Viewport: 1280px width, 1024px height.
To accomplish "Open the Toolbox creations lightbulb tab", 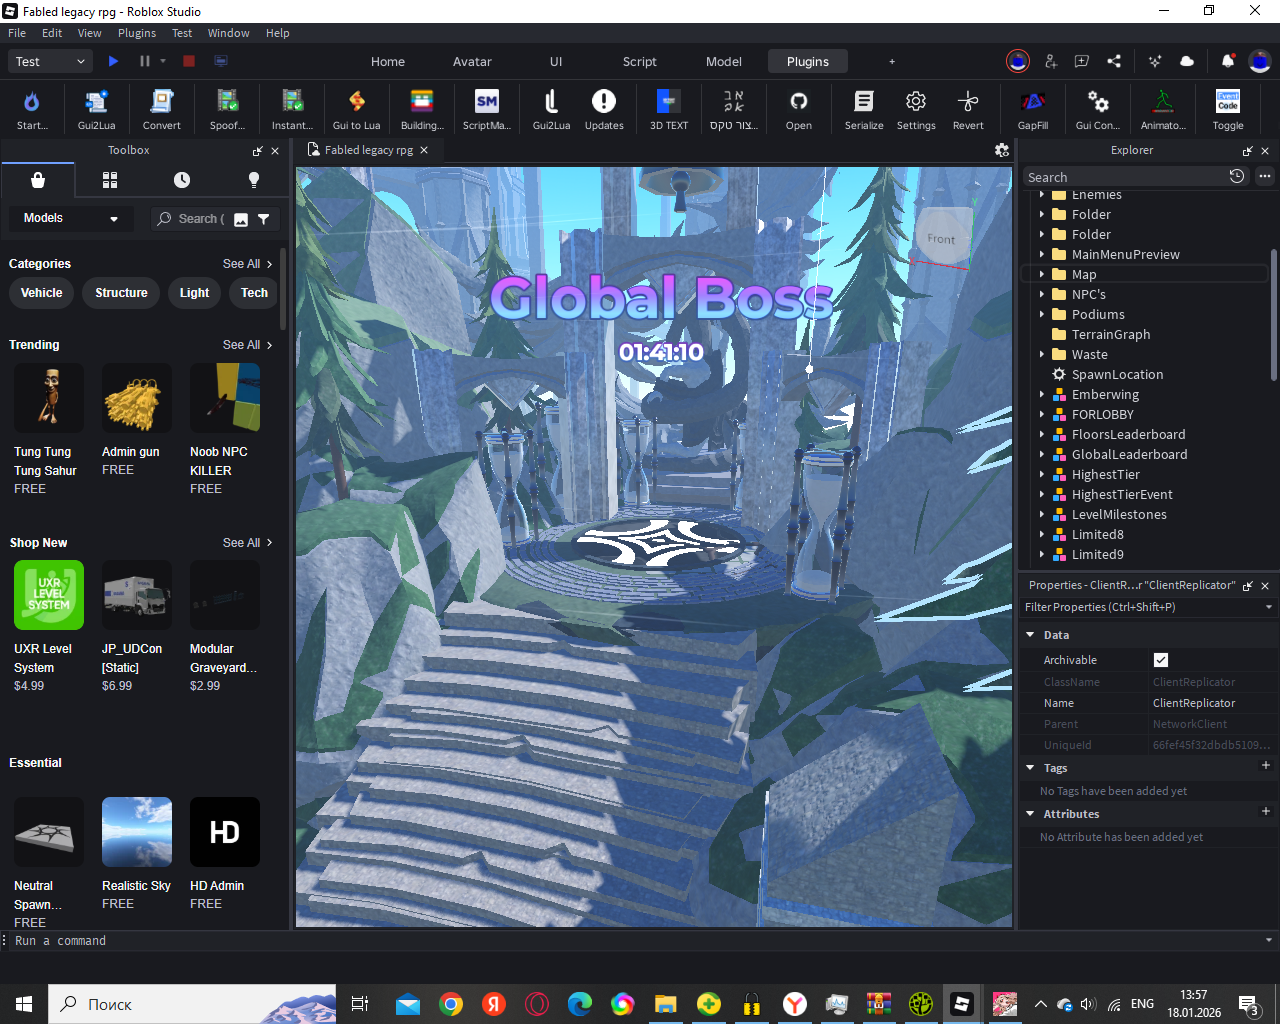I will pyautogui.click(x=254, y=180).
